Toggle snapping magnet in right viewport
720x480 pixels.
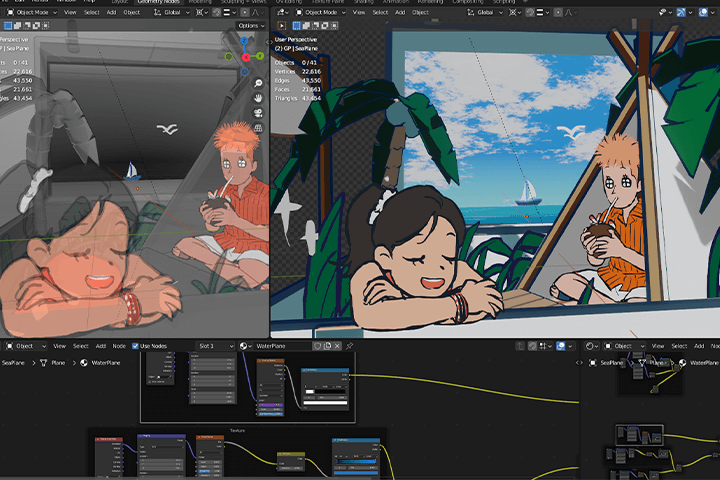530,12
